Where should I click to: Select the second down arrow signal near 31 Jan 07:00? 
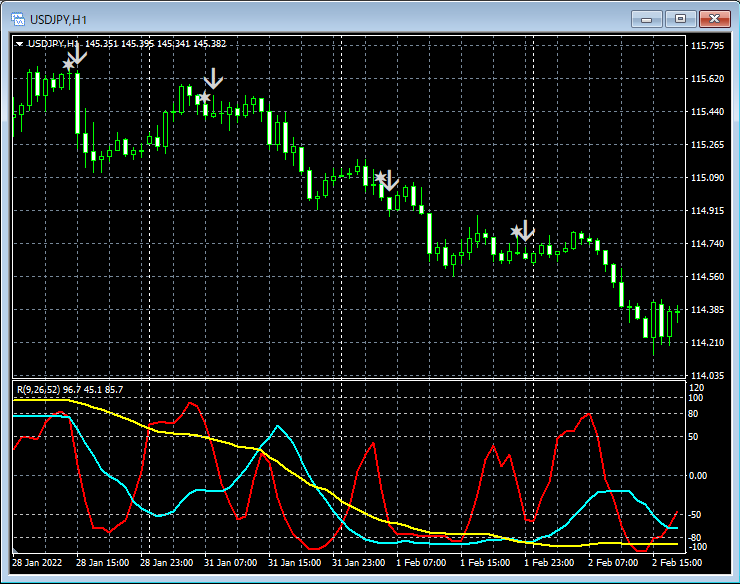213,78
